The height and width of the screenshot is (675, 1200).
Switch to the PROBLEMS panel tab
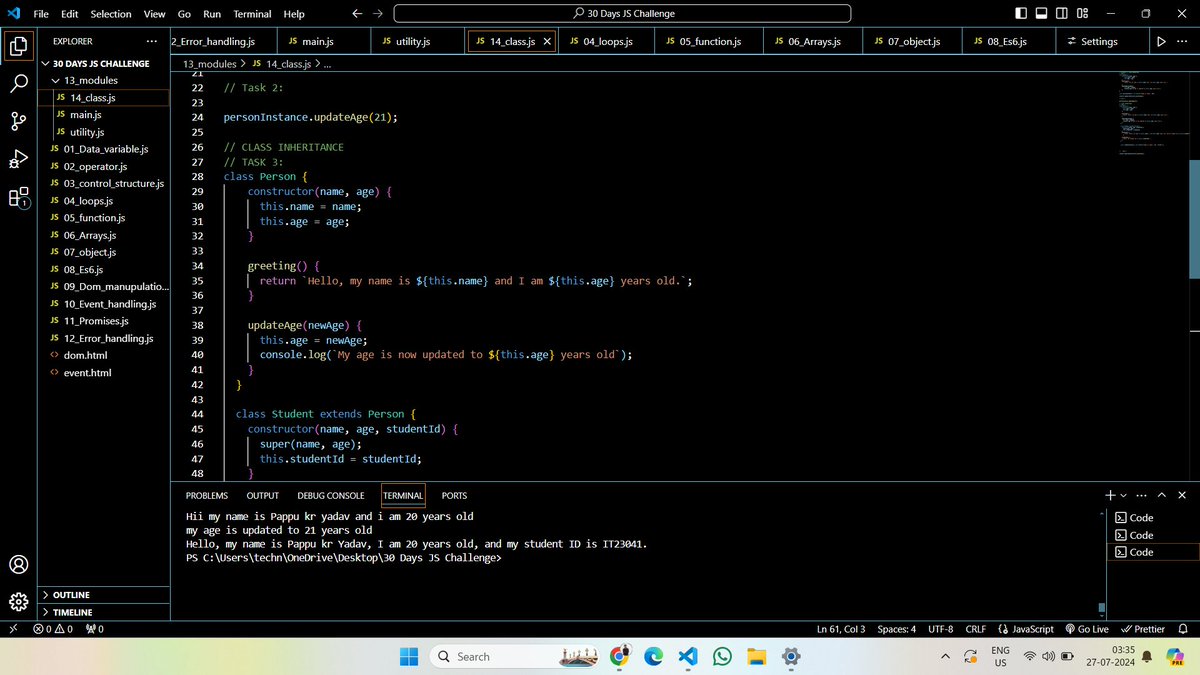click(x=207, y=495)
